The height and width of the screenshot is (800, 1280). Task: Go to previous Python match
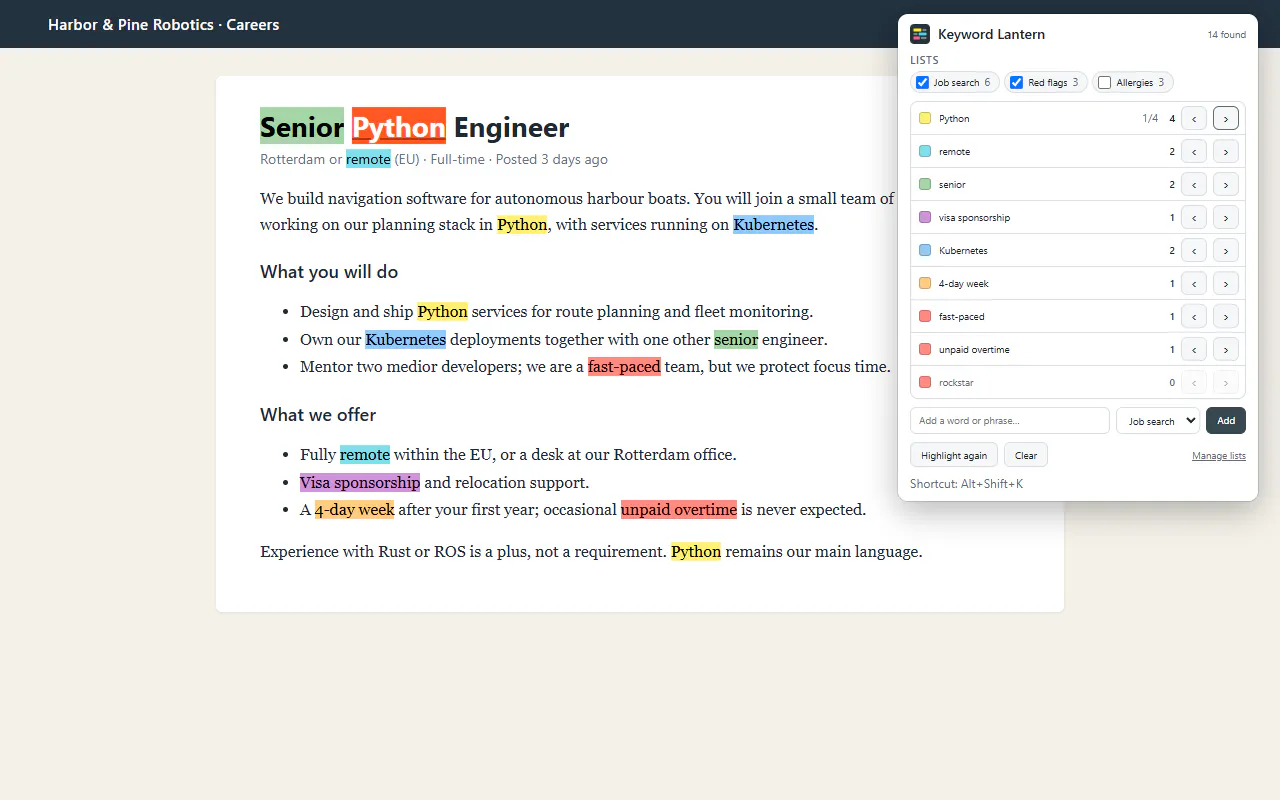pyautogui.click(x=1194, y=118)
